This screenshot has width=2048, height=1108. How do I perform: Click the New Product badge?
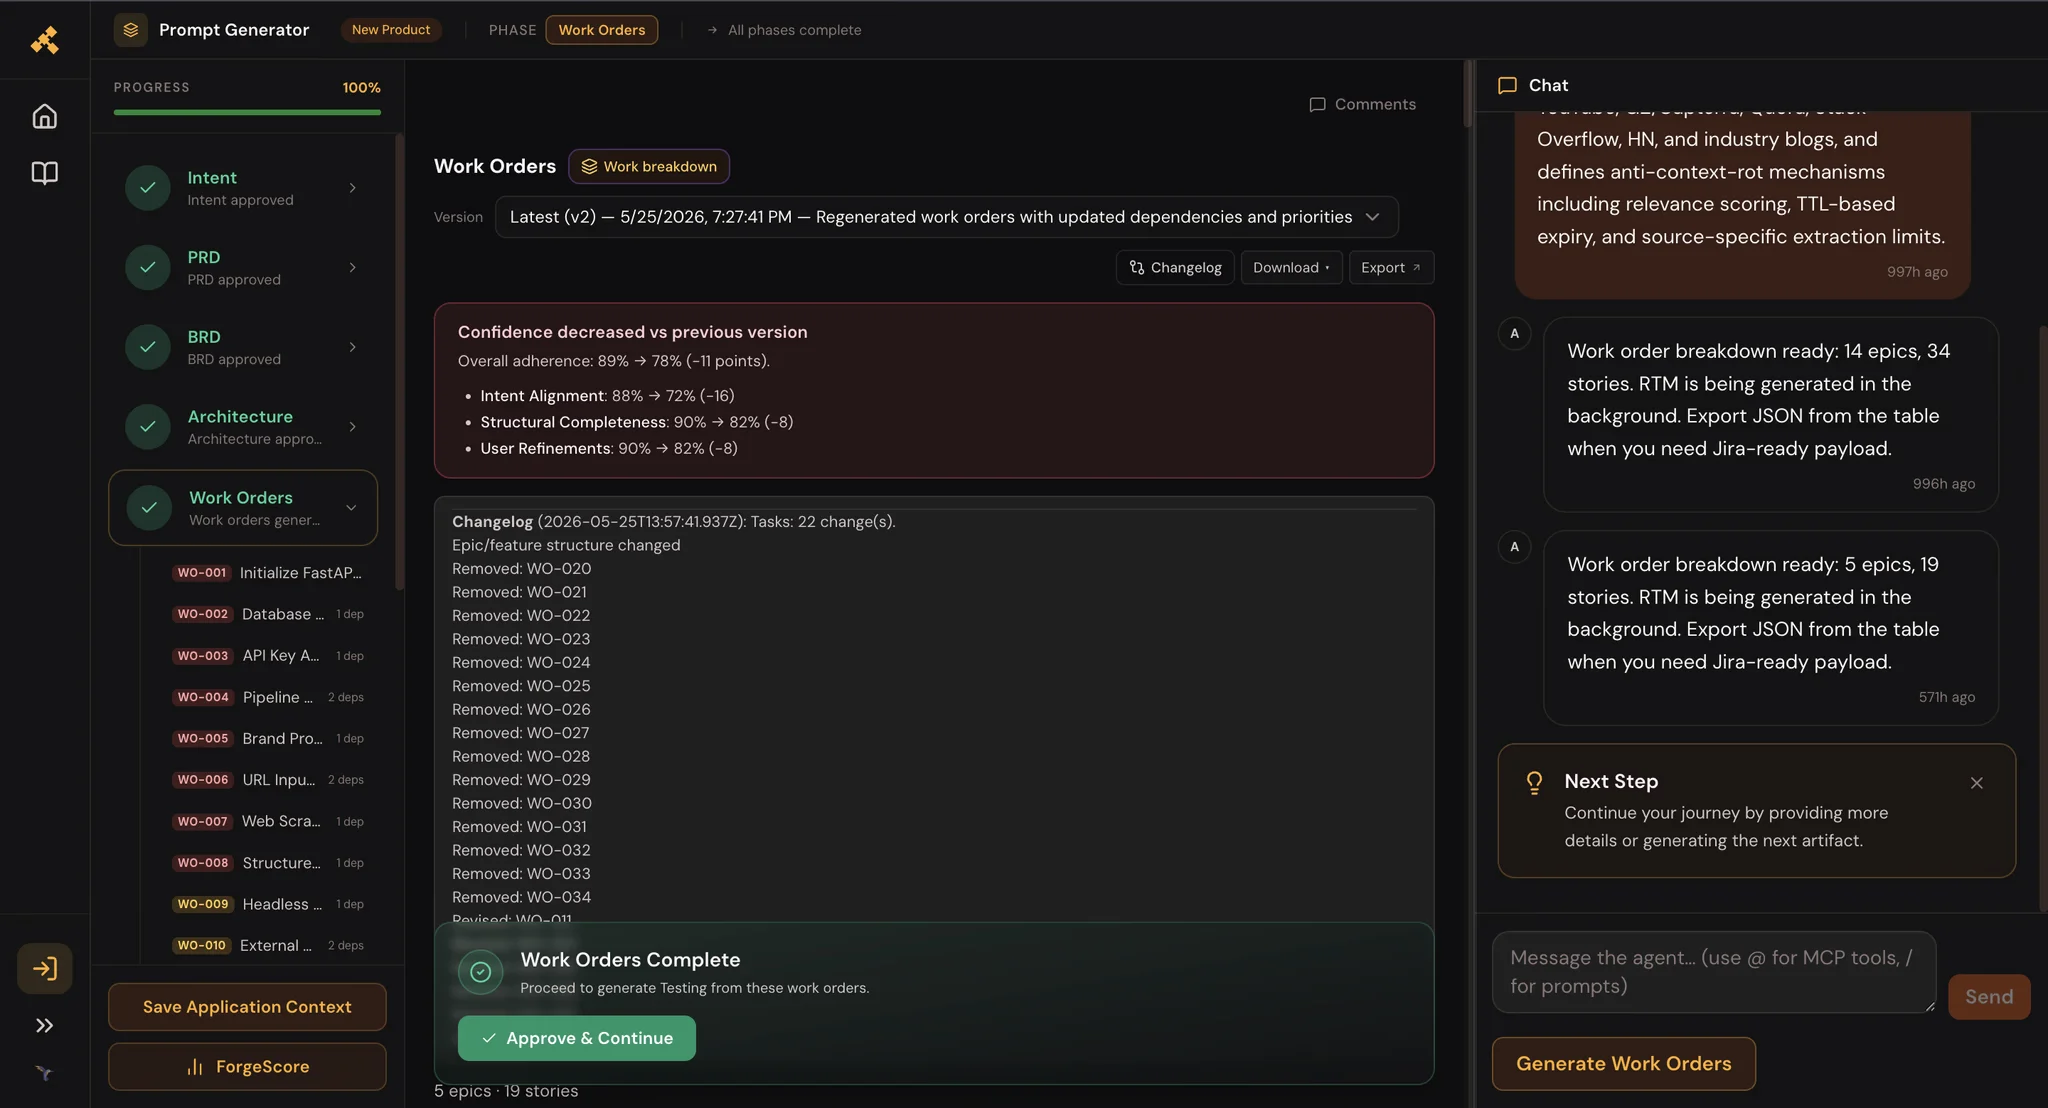(391, 30)
